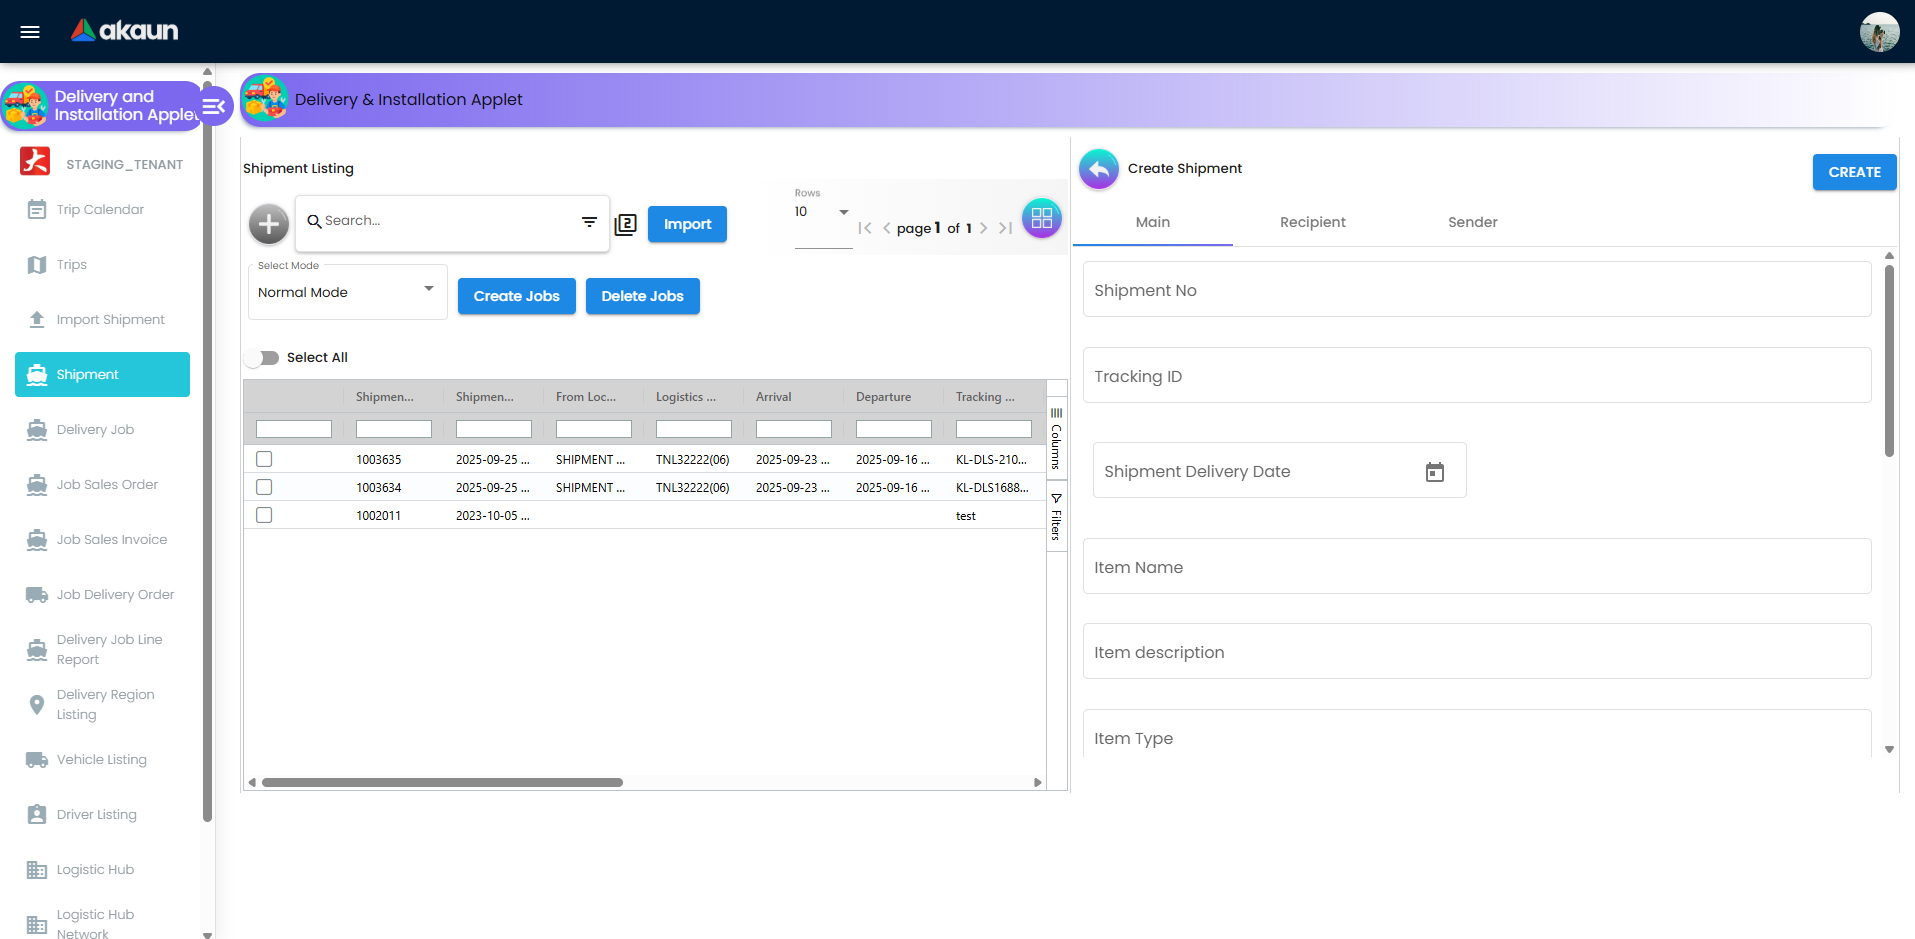The image size is (1915, 939).
Task: Select Vehicle Listing in the sidebar
Action: [x=35, y=759]
